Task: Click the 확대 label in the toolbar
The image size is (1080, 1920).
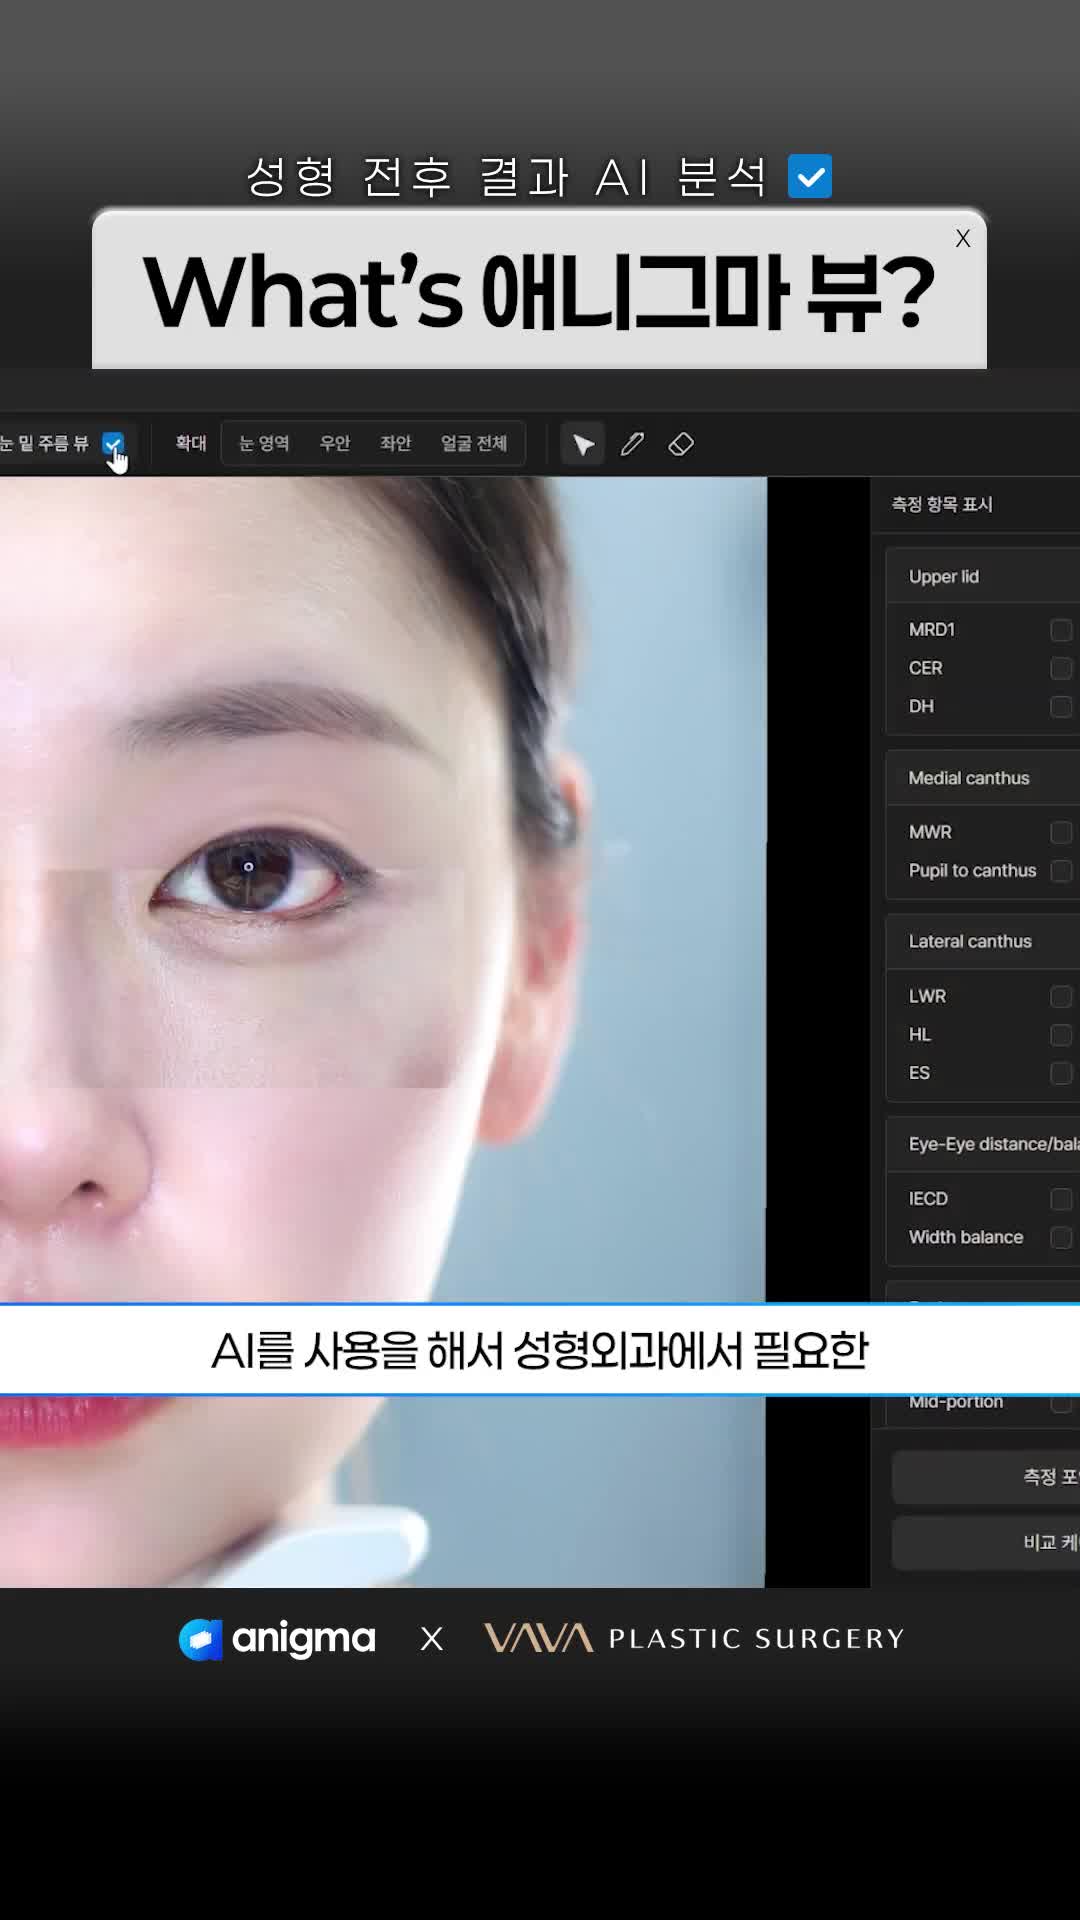Action: click(x=191, y=443)
